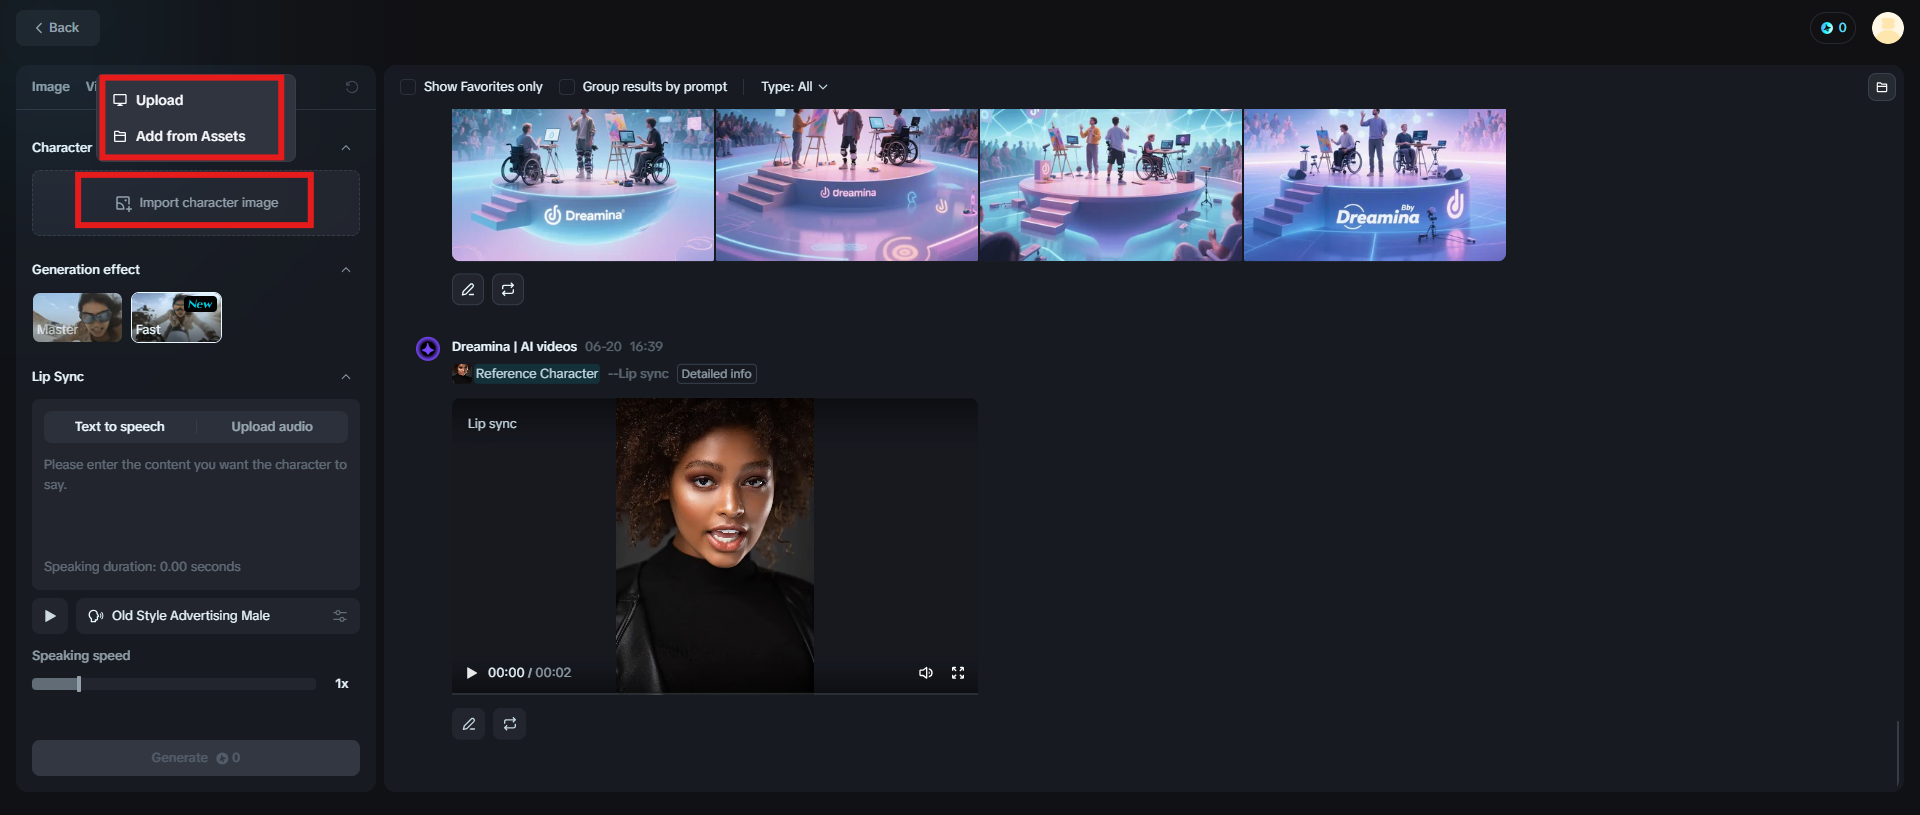Enable Show Favorites only checkbox
This screenshot has height=815, width=1920.
tap(408, 87)
